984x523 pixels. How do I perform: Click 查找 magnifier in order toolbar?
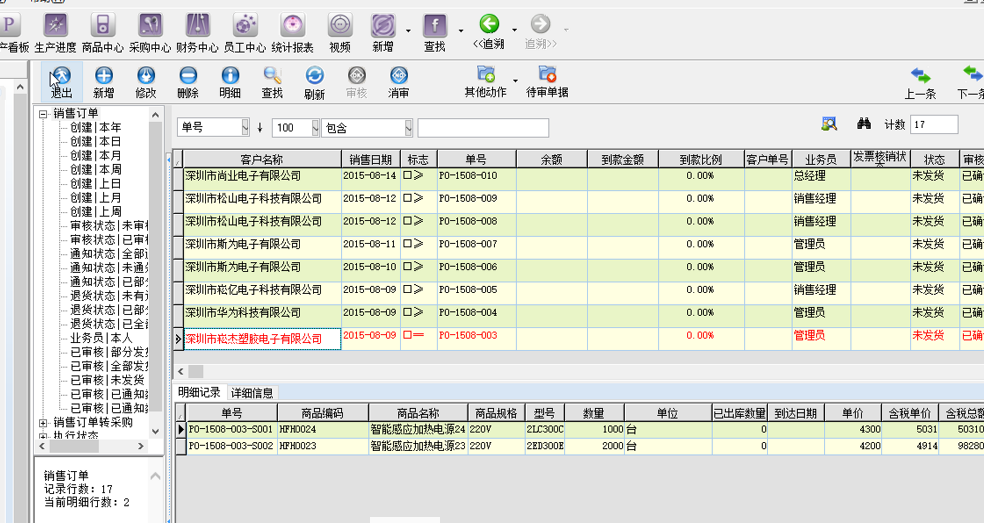point(272,83)
